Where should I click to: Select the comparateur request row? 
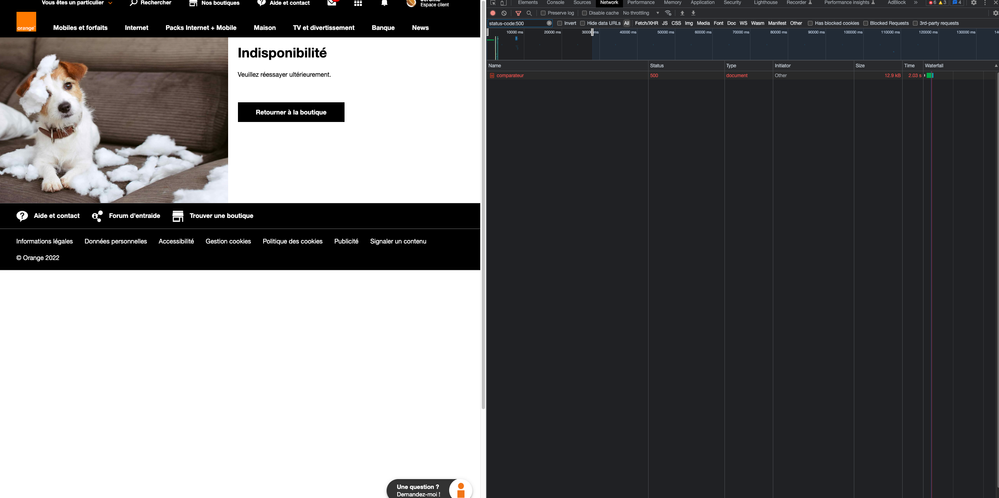coord(743,75)
